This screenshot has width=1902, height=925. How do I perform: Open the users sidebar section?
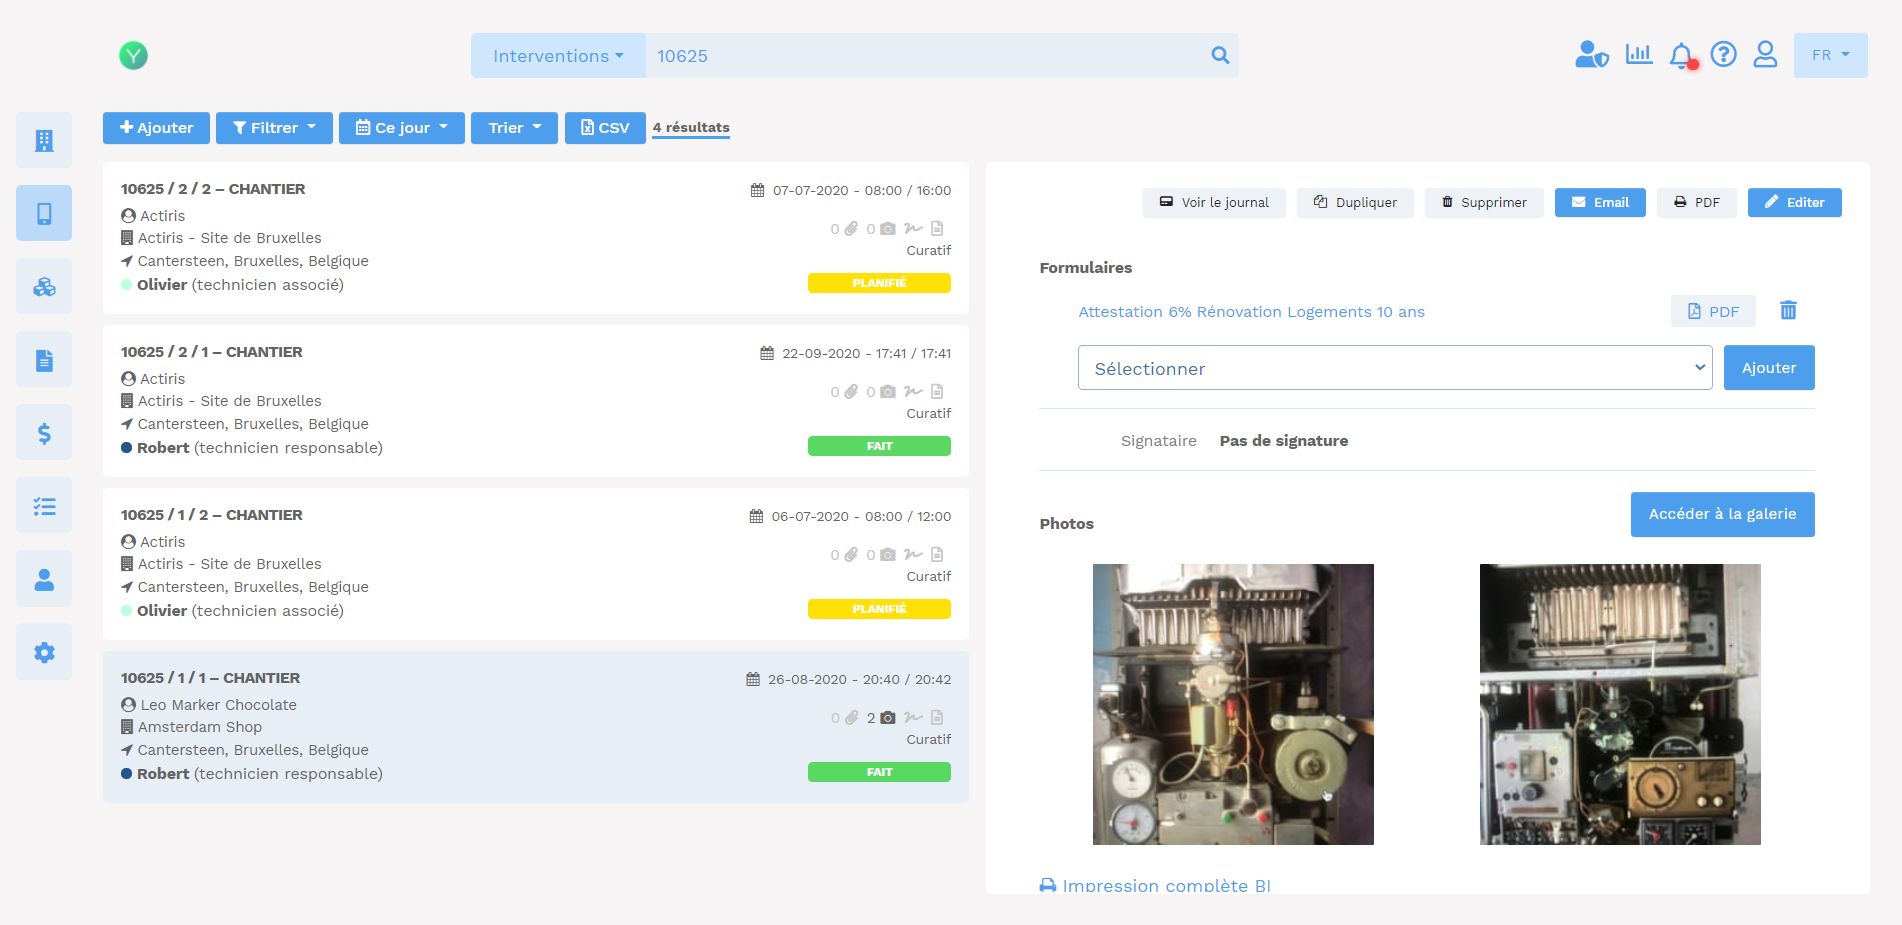point(44,578)
